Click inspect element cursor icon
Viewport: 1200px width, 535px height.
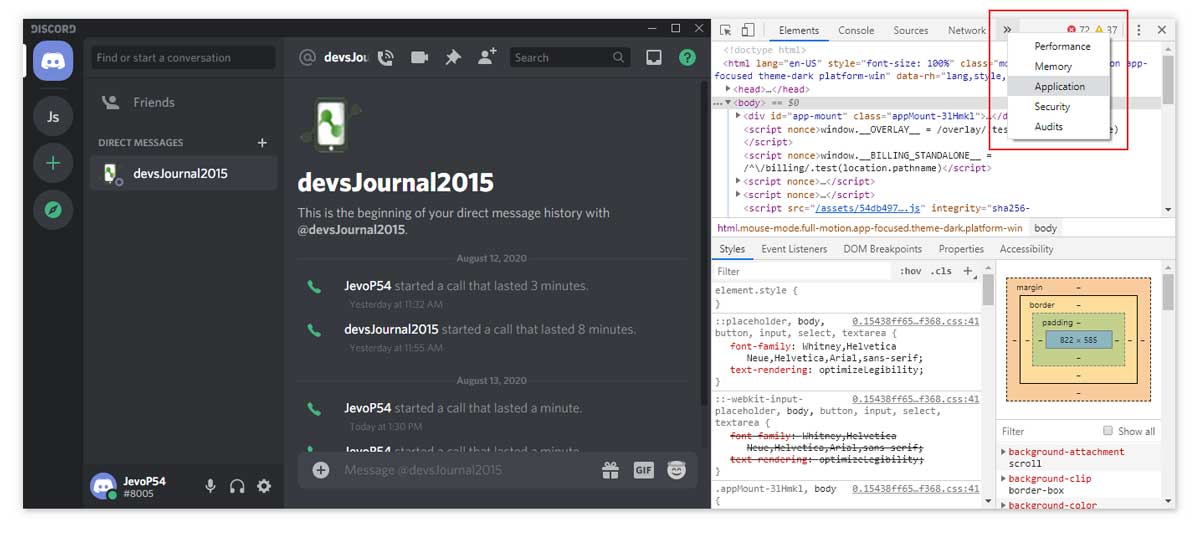726,30
